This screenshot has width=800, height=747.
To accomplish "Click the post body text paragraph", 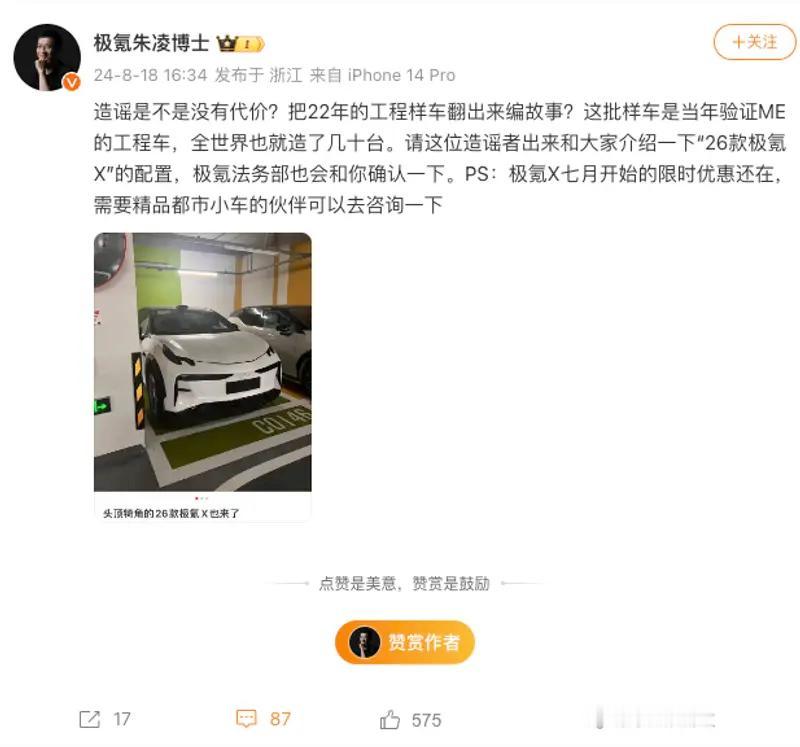I will [439, 158].
